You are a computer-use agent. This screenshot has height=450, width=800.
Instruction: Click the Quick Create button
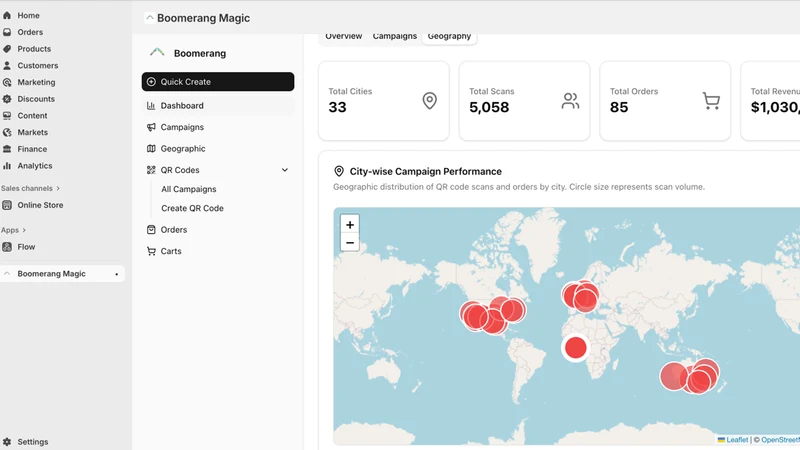(x=218, y=82)
